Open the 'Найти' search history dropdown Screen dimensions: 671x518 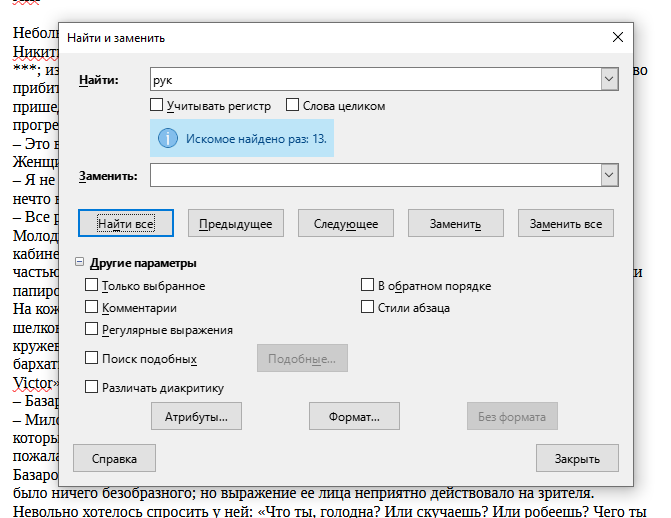tap(607, 79)
